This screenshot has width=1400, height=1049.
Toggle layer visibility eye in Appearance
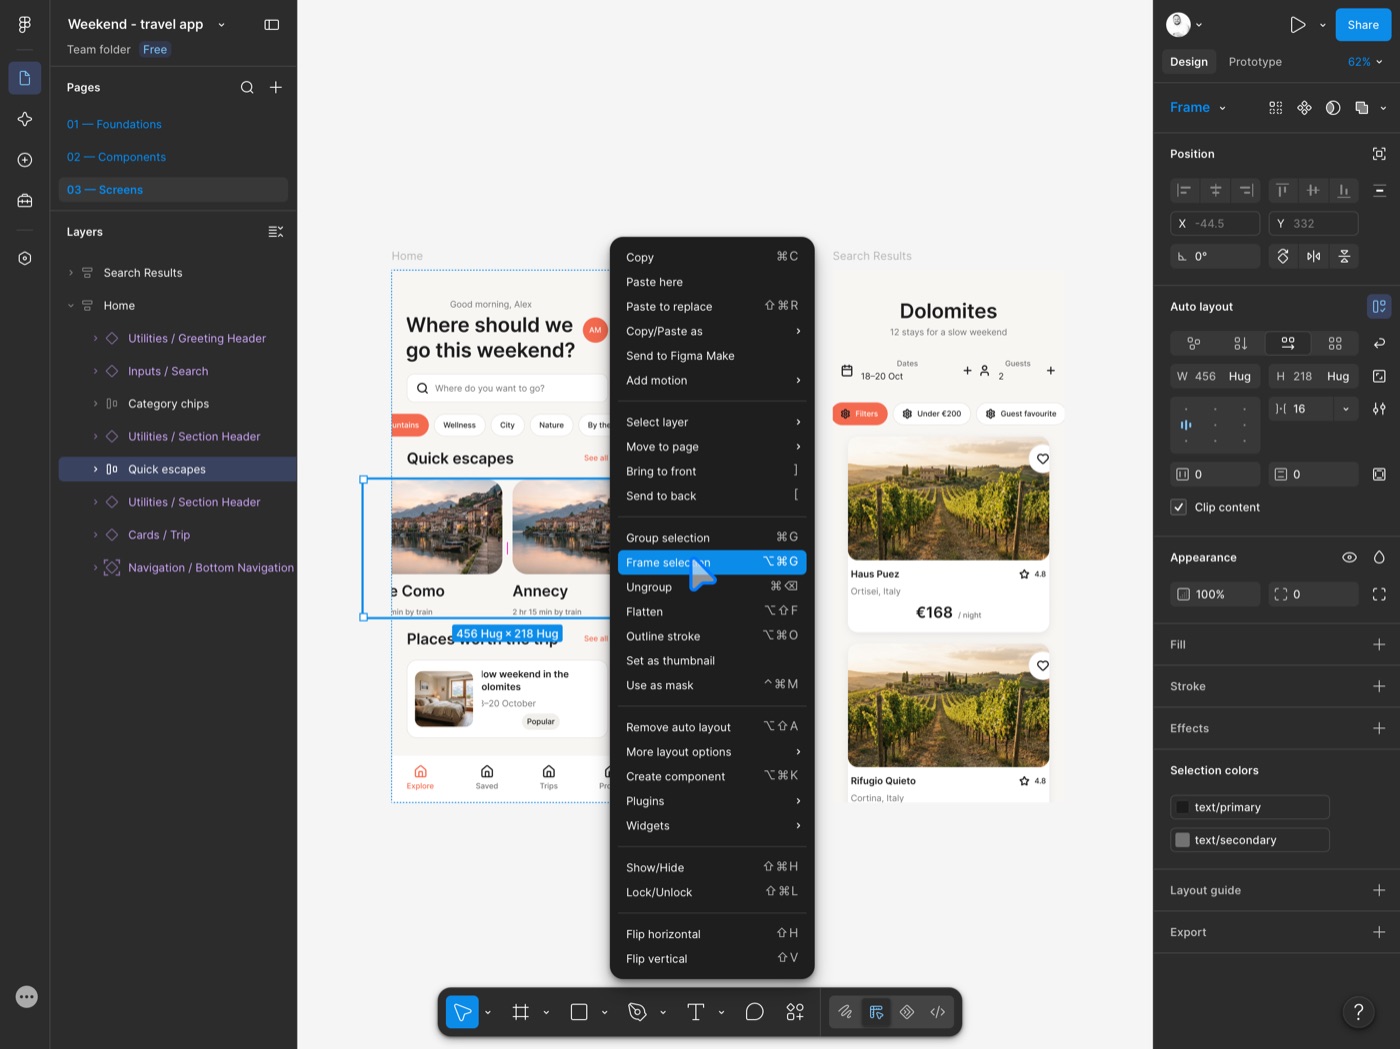point(1349,557)
